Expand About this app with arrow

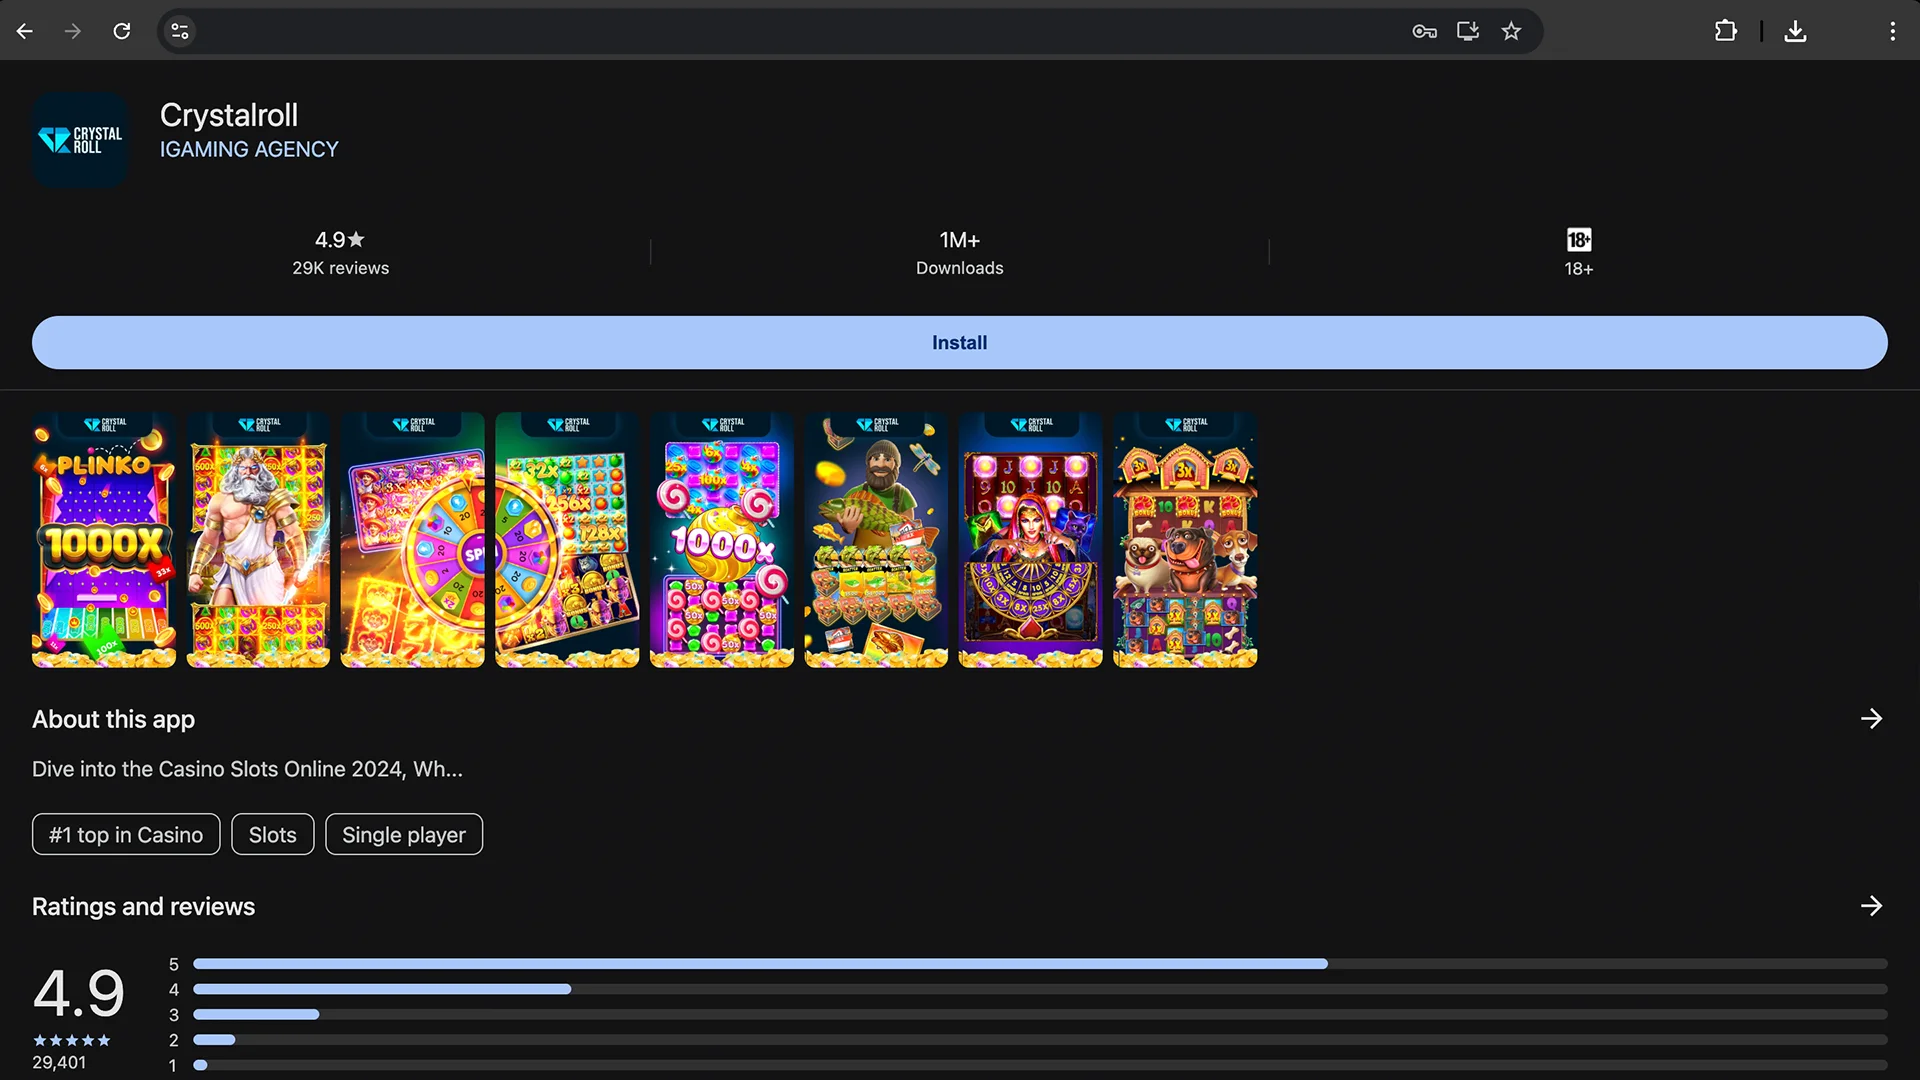[x=1871, y=719]
